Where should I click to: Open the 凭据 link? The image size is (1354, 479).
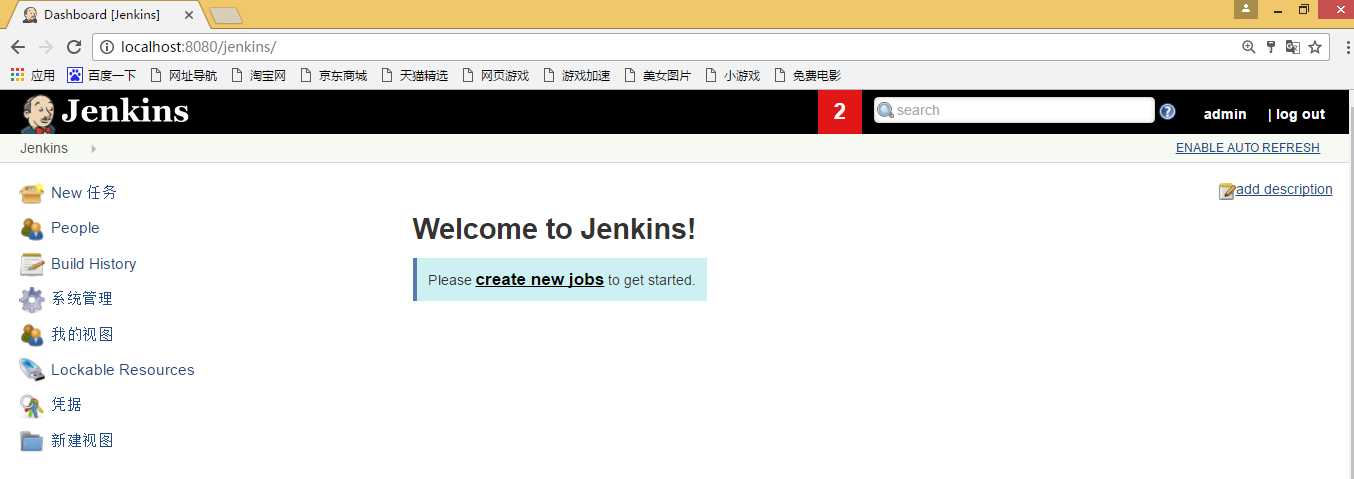point(67,405)
